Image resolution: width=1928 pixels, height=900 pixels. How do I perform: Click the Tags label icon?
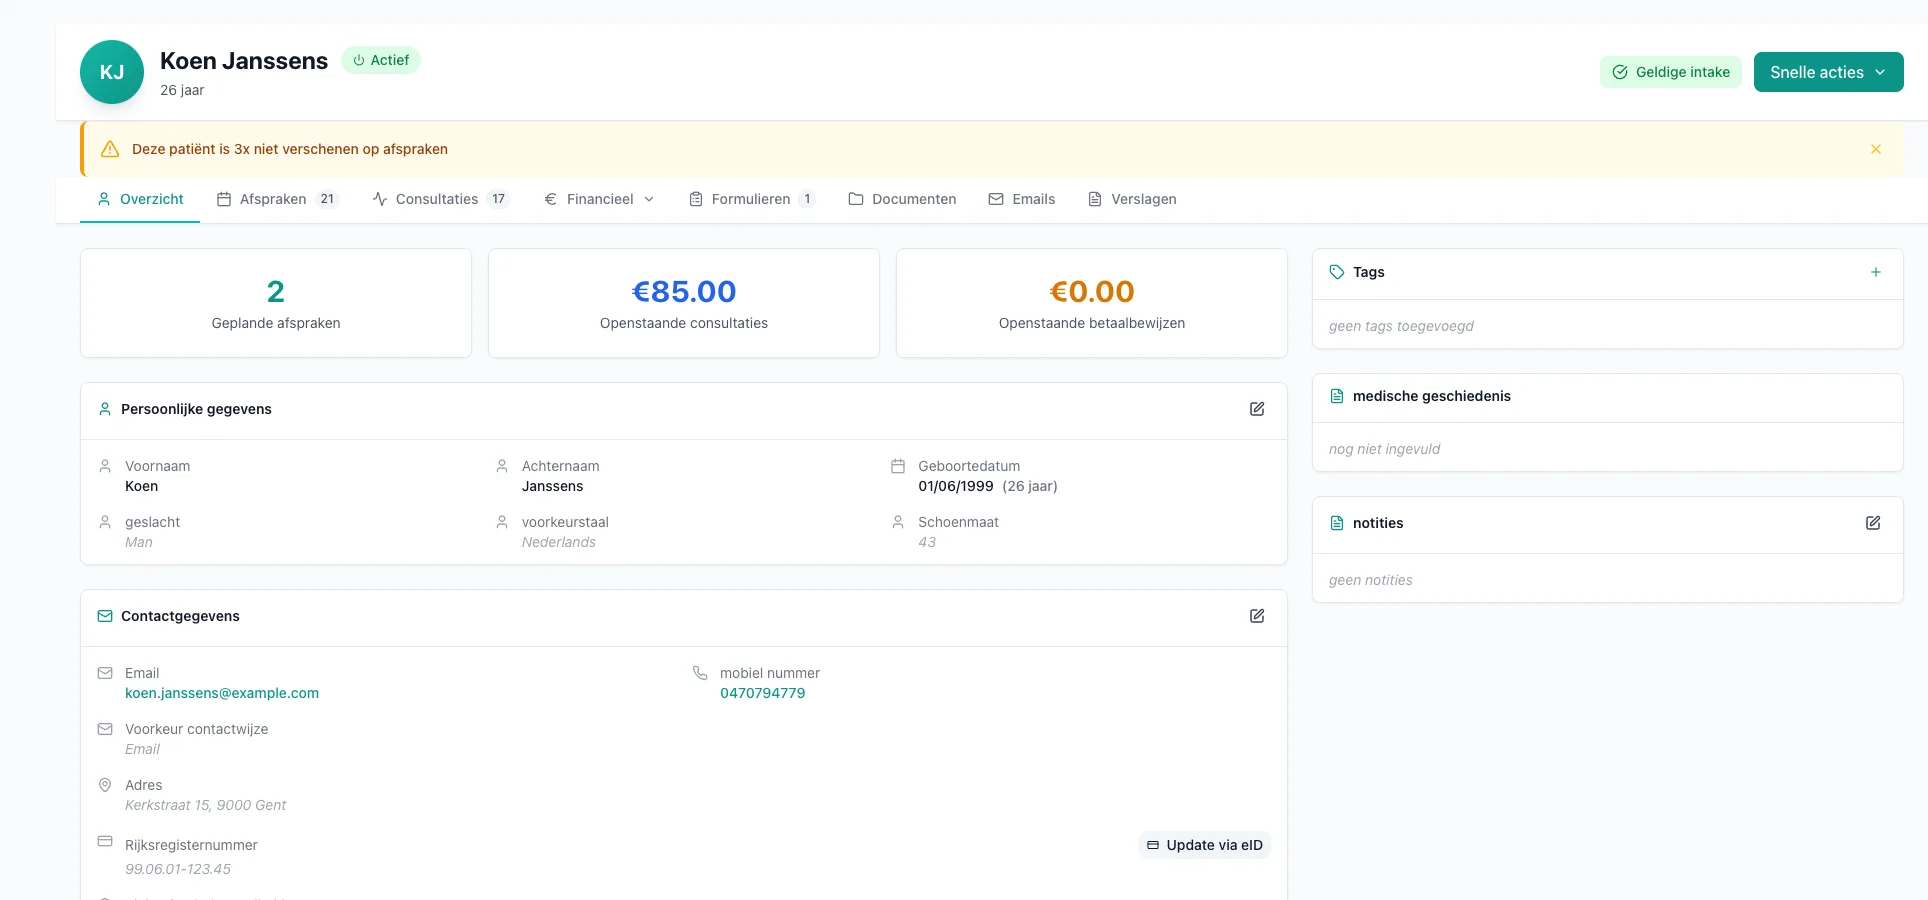pyautogui.click(x=1337, y=272)
